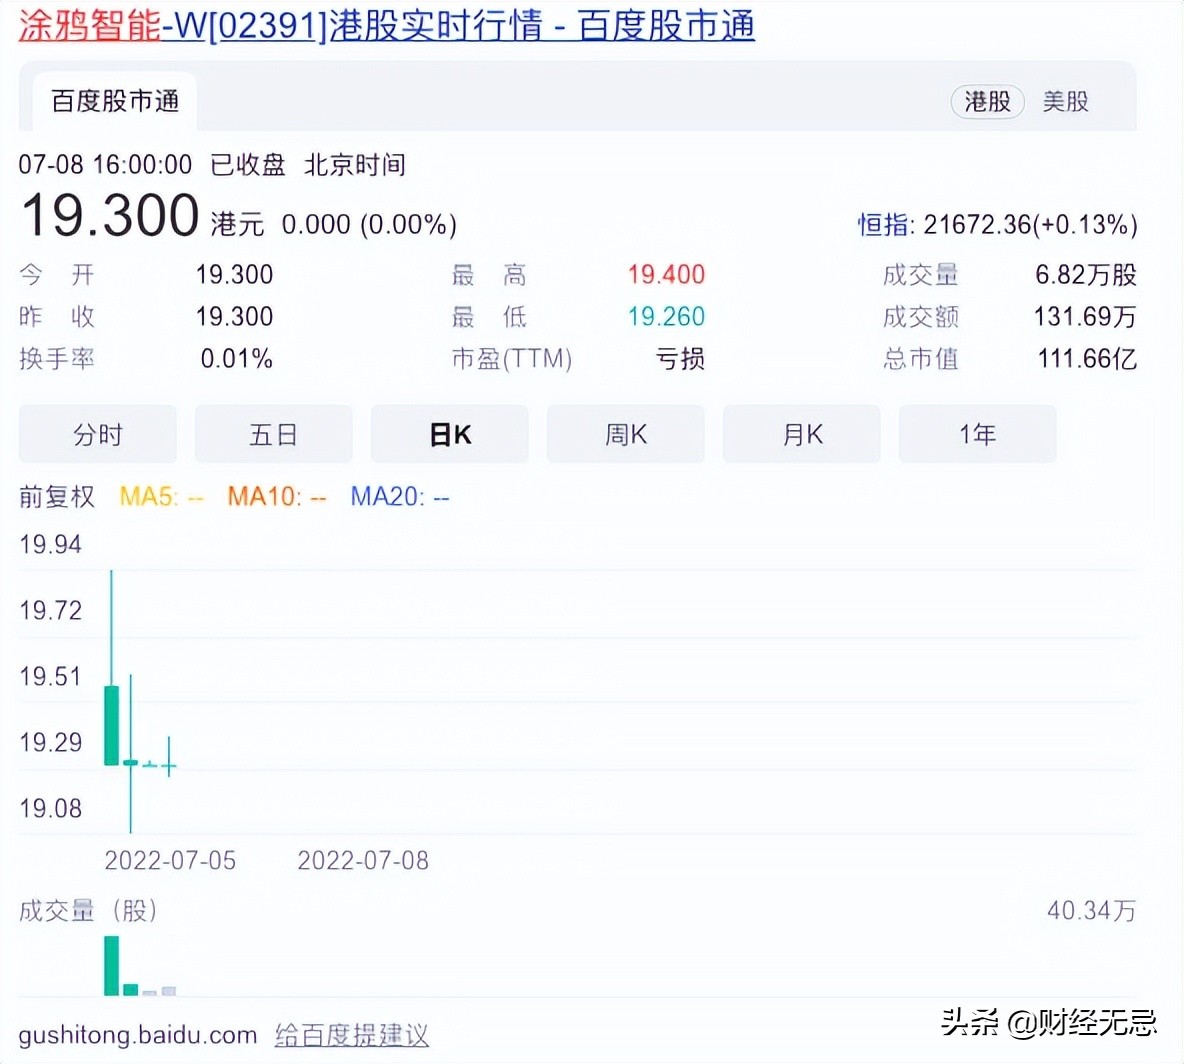The width and height of the screenshot is (1184, 1064).
Task: Click the 换手率 value 0.01%
Action: click(236, 358)
